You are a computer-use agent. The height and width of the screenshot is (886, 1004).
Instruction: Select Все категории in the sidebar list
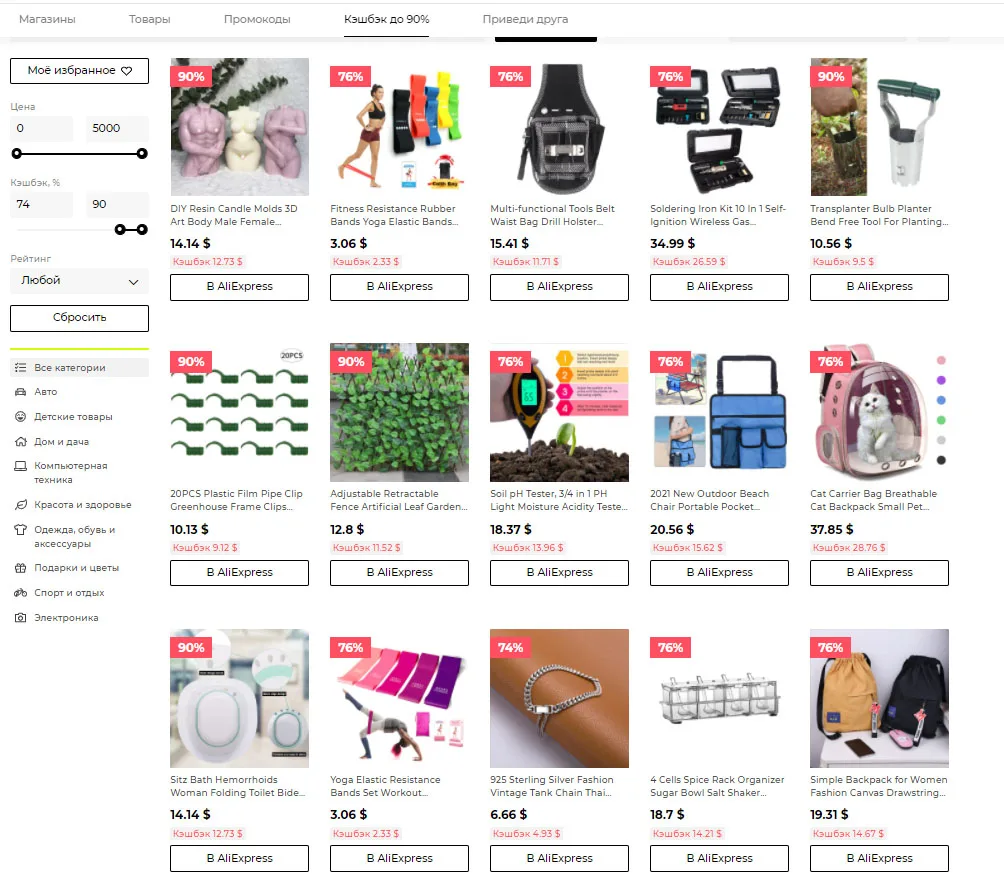79,367
